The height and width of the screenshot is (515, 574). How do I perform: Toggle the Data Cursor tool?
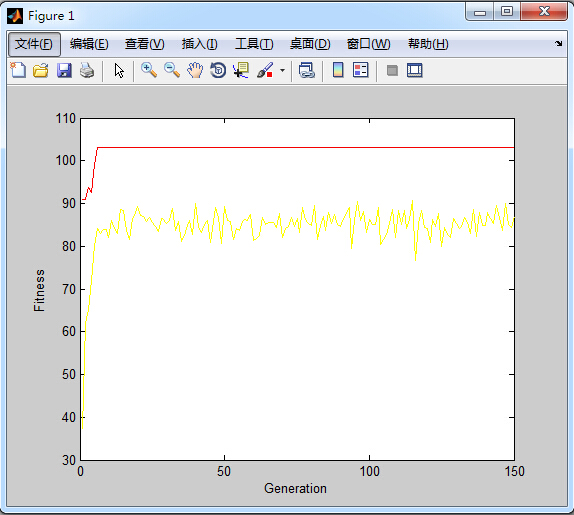[241, 70]
